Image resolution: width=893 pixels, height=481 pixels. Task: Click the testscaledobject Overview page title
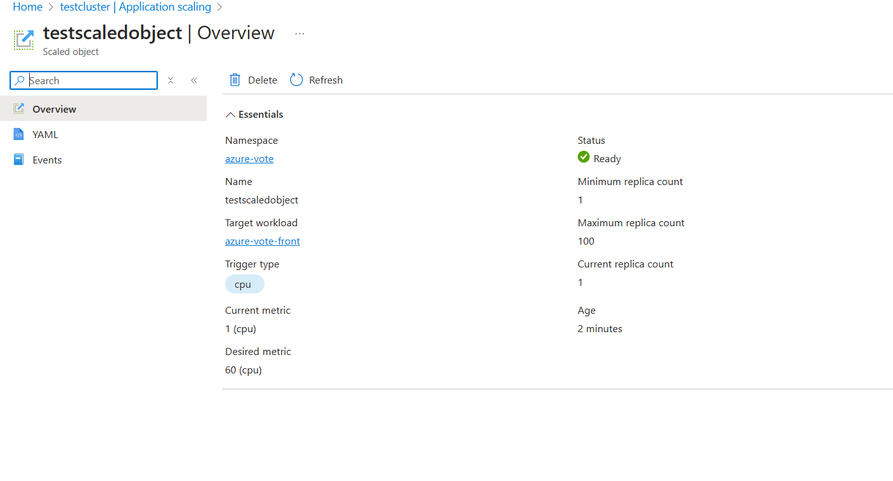(158, 33)
